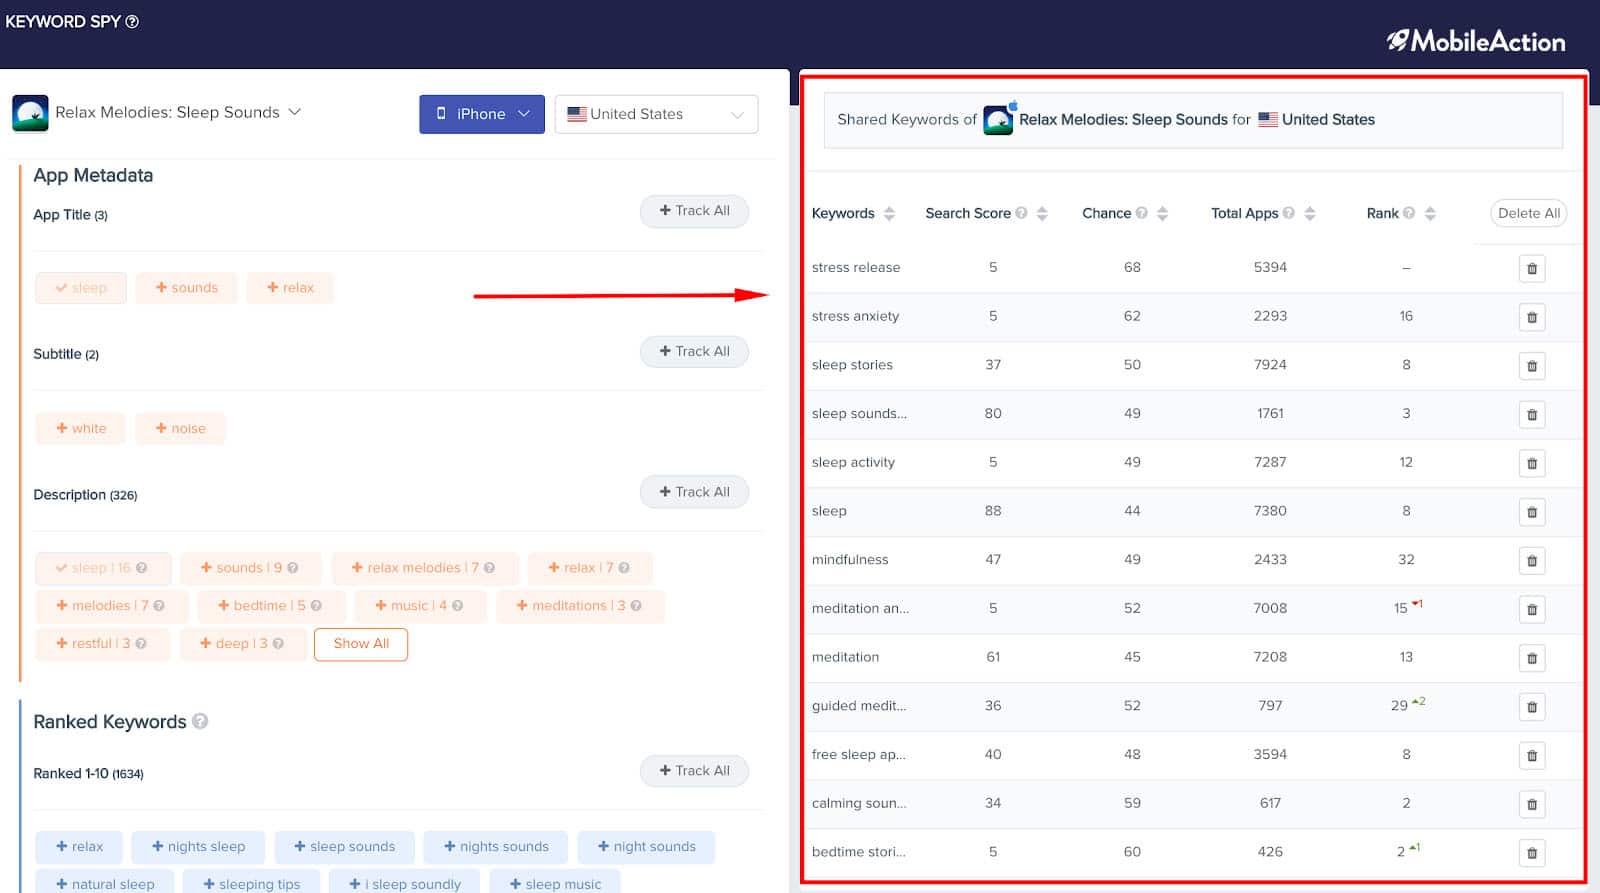
Task: Open the iPhone device dropdown
Action: click(x=482, y=114)
